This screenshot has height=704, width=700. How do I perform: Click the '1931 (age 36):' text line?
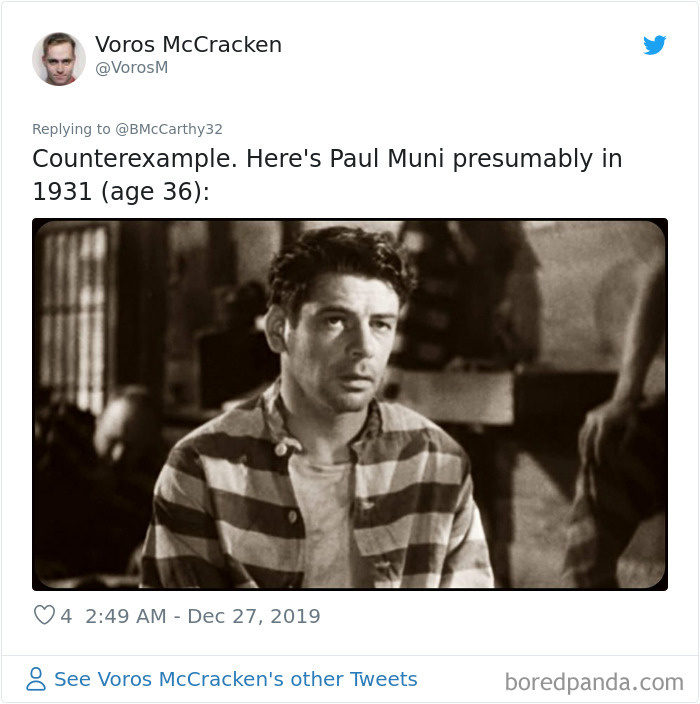point(121,192)
